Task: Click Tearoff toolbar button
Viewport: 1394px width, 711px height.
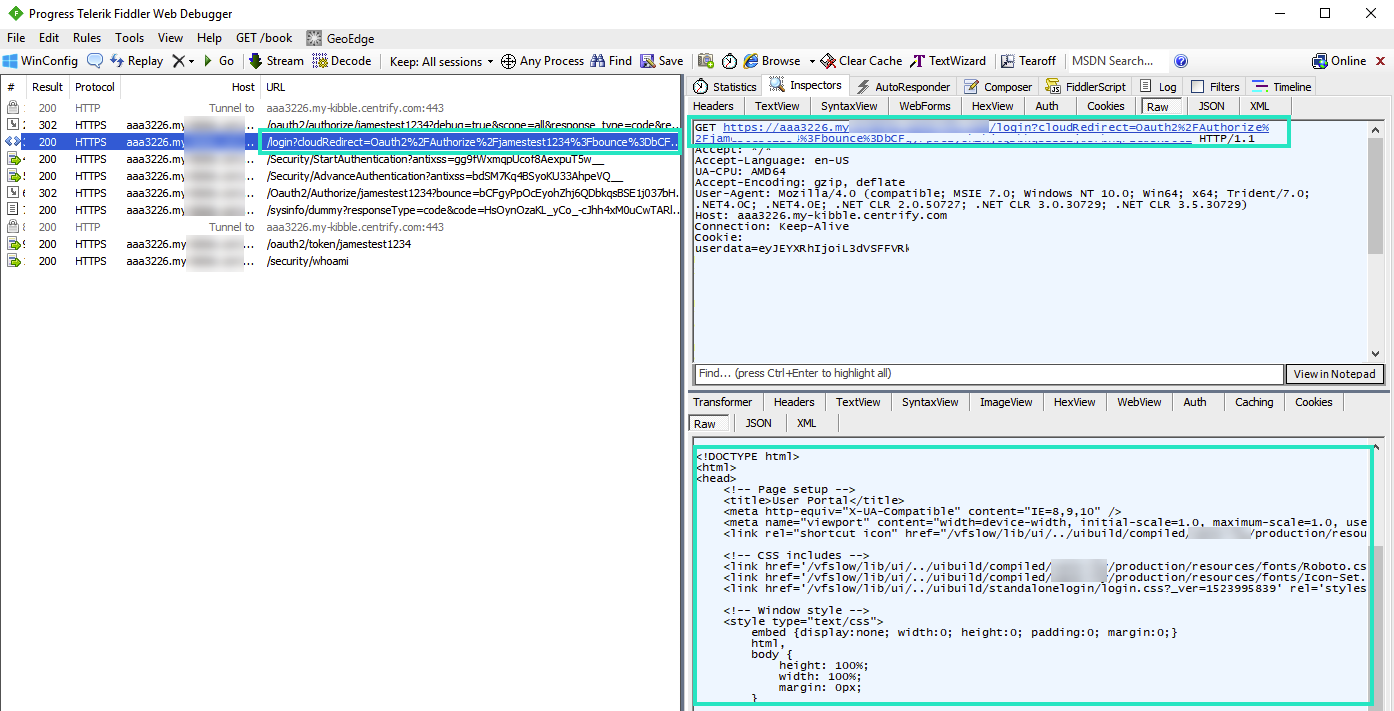Action: click(x=1029, y=61)
